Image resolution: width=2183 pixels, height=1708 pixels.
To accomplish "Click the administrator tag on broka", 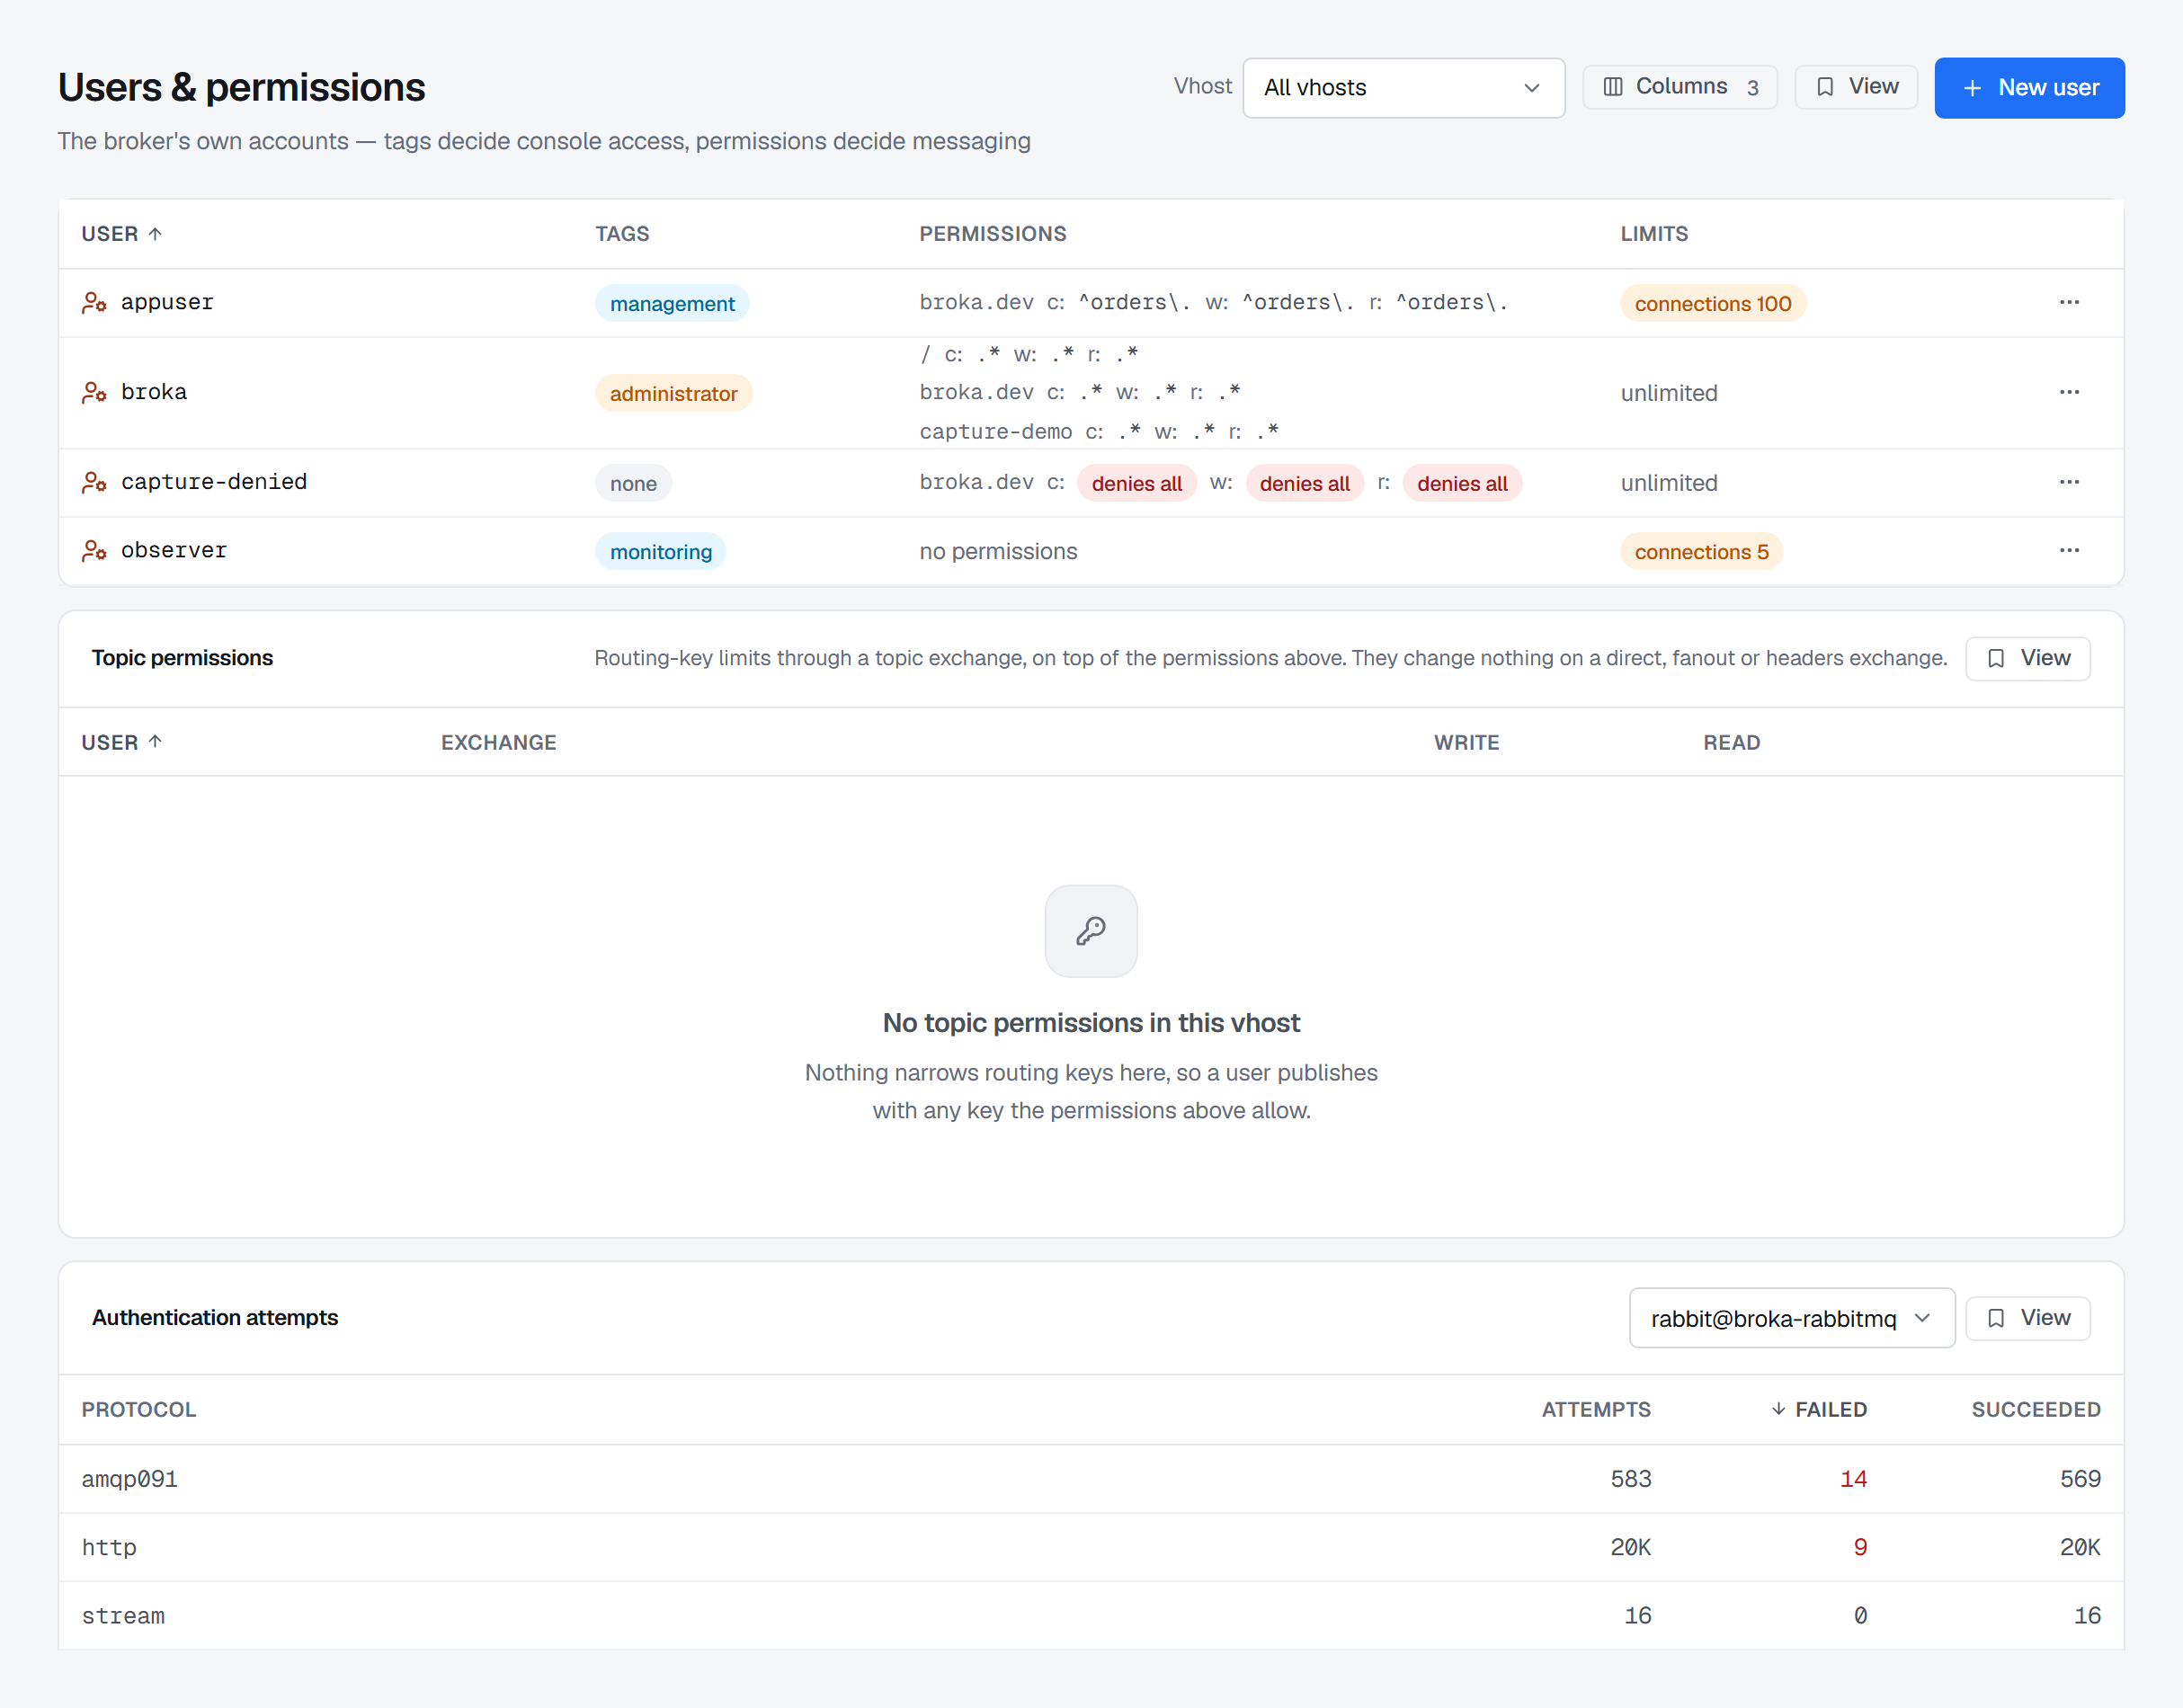I will (x=673, y=393).
